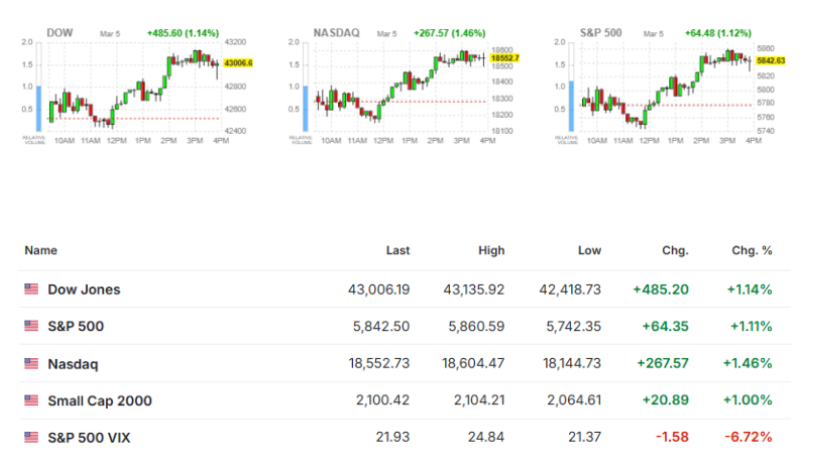Select Dow Jones percent change +1.14%

pyautogui.click(x=749, y=289)
